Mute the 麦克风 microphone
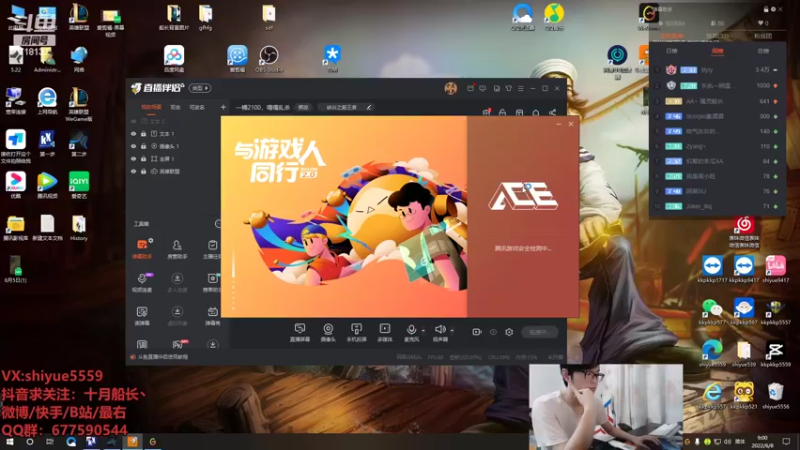The width and height of the screenshot is (800, 450). 411,332
